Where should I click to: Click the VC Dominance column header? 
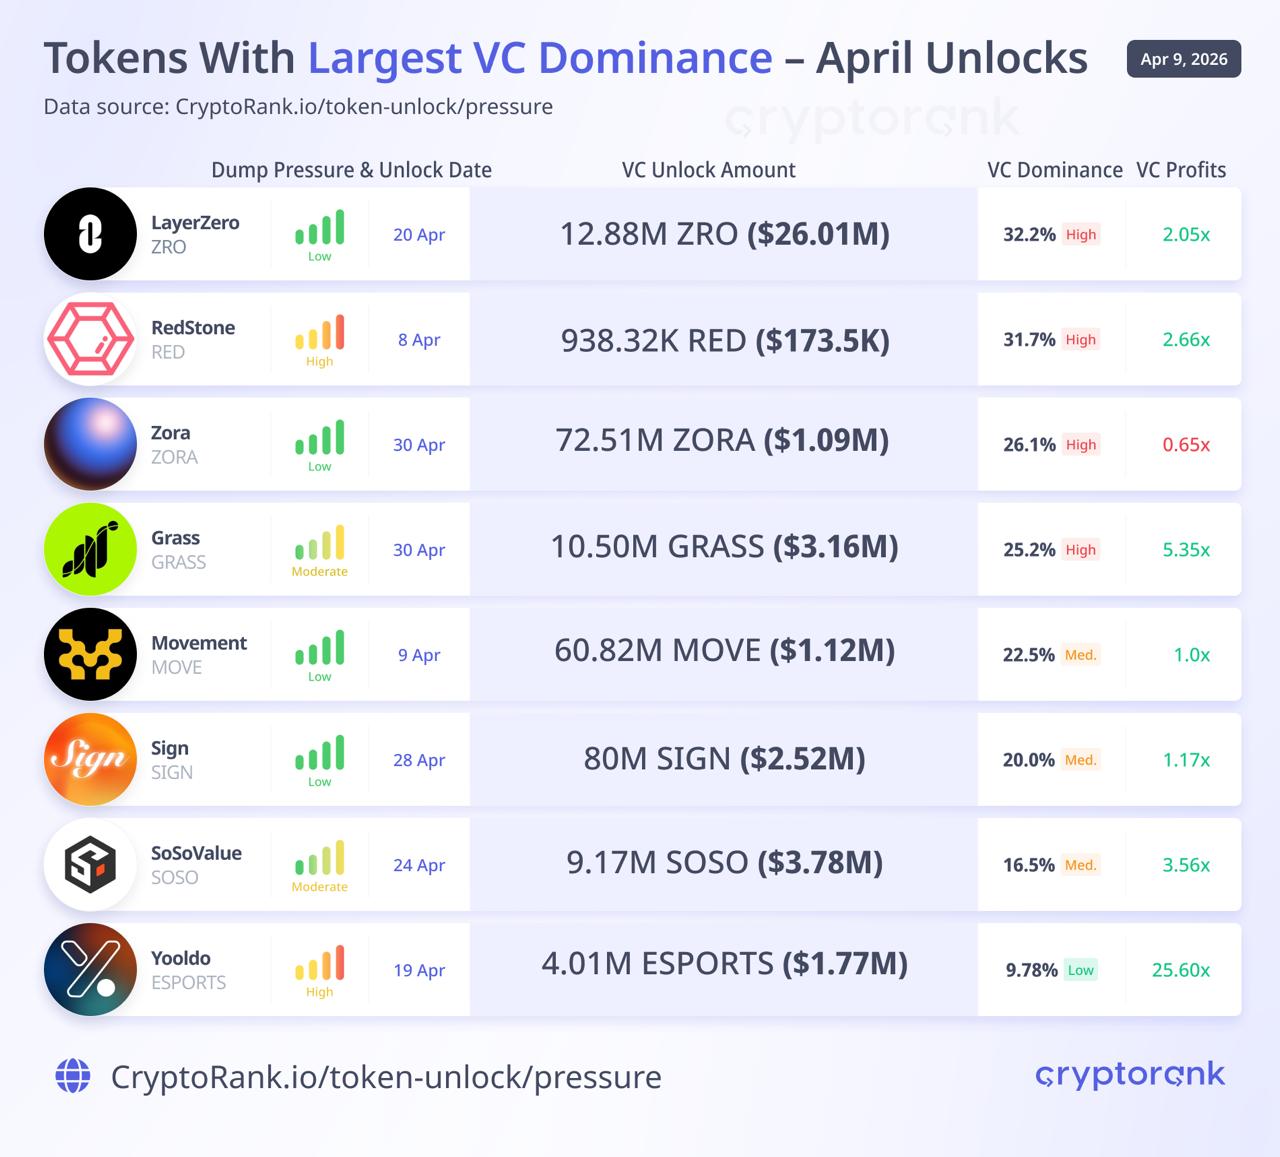pos(1054,170)
